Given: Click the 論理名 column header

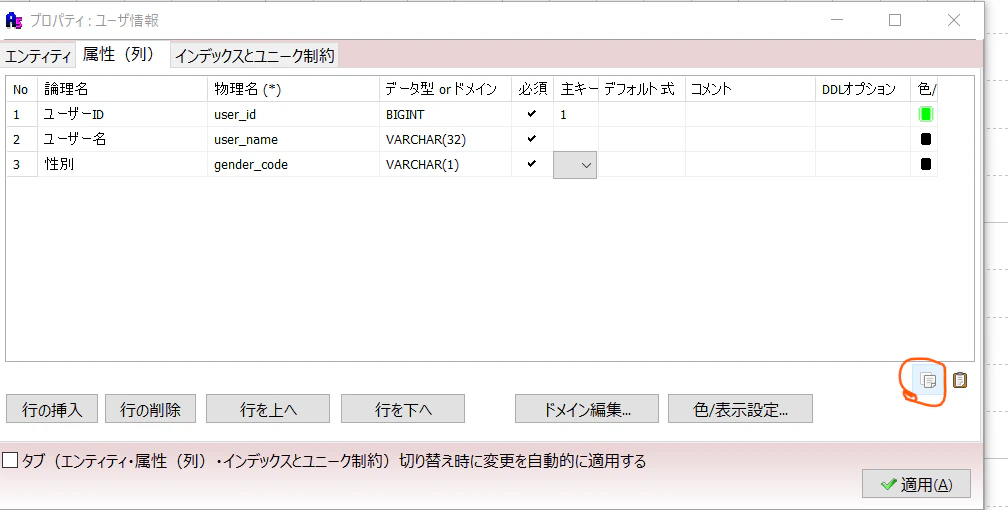Looking at the screenshot, I should pyautogui.click(x=123, y=89).
